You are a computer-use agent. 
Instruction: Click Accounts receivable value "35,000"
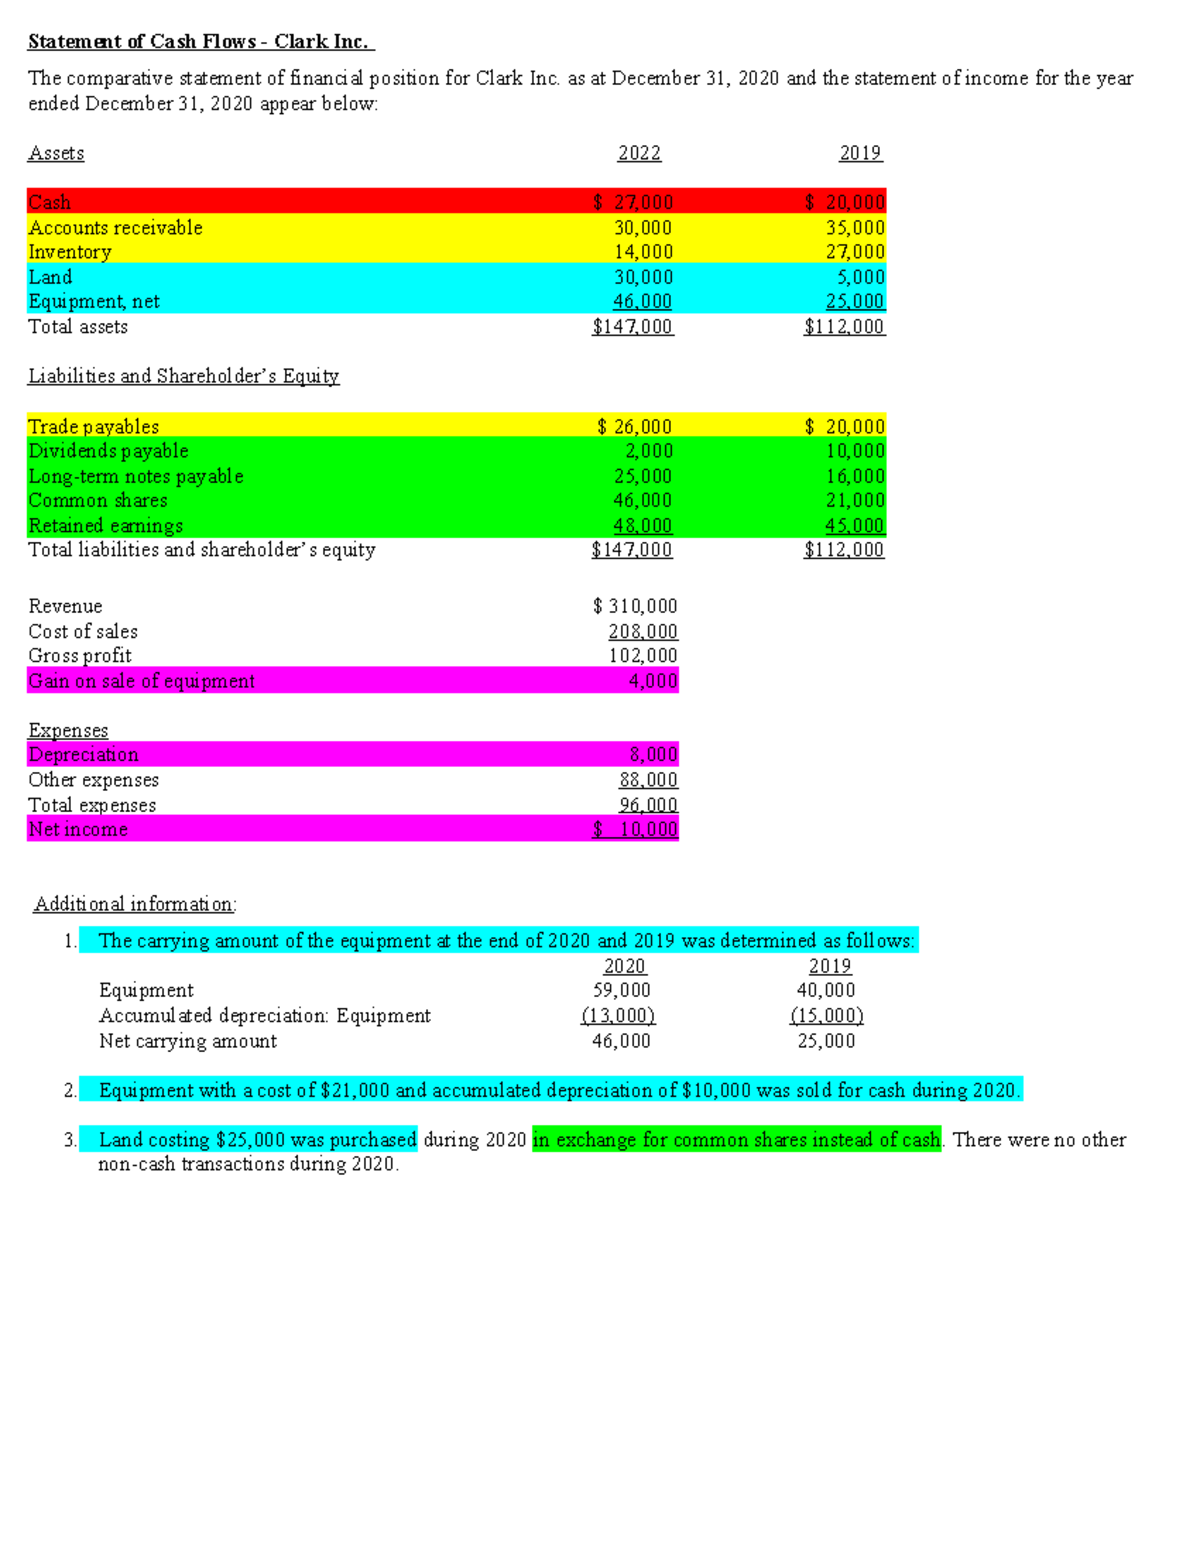855,227
